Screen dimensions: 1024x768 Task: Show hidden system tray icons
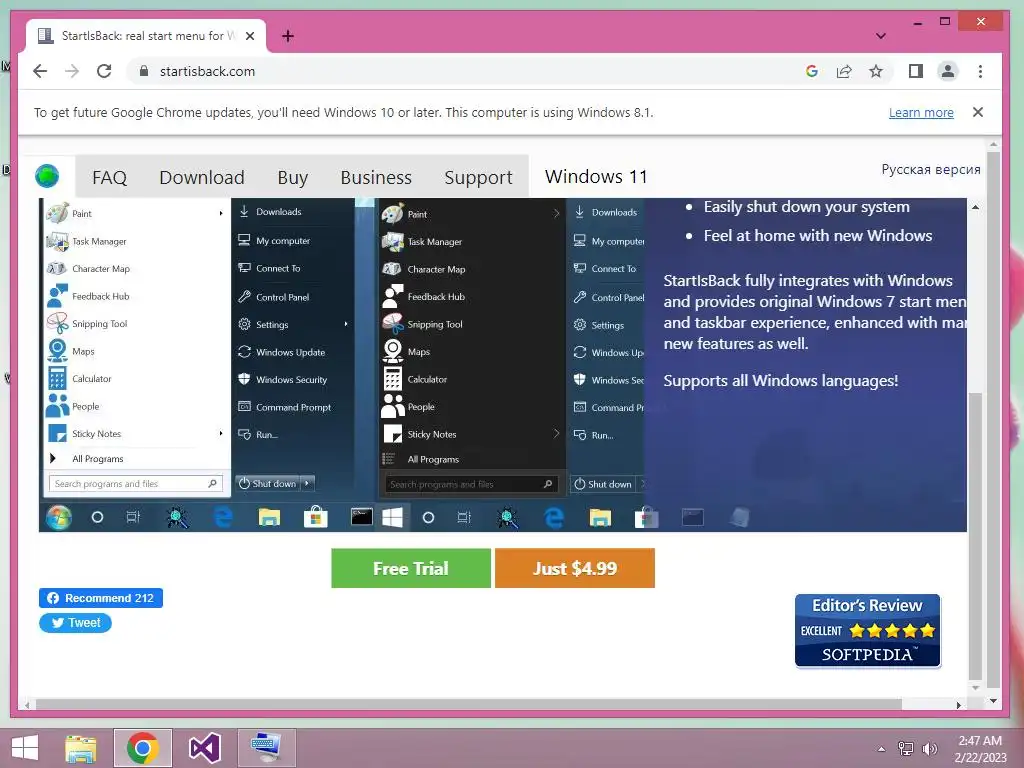pyautogui.click(x=881, y=748)
